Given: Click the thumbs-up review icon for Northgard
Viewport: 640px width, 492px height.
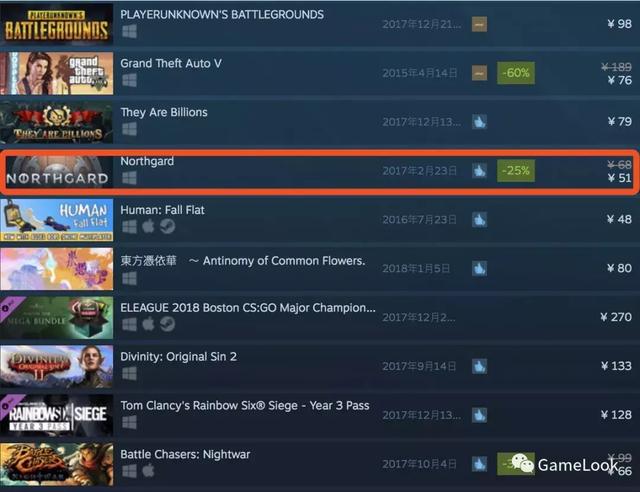Looking at the screenshot, I should [x=479, y=171].
